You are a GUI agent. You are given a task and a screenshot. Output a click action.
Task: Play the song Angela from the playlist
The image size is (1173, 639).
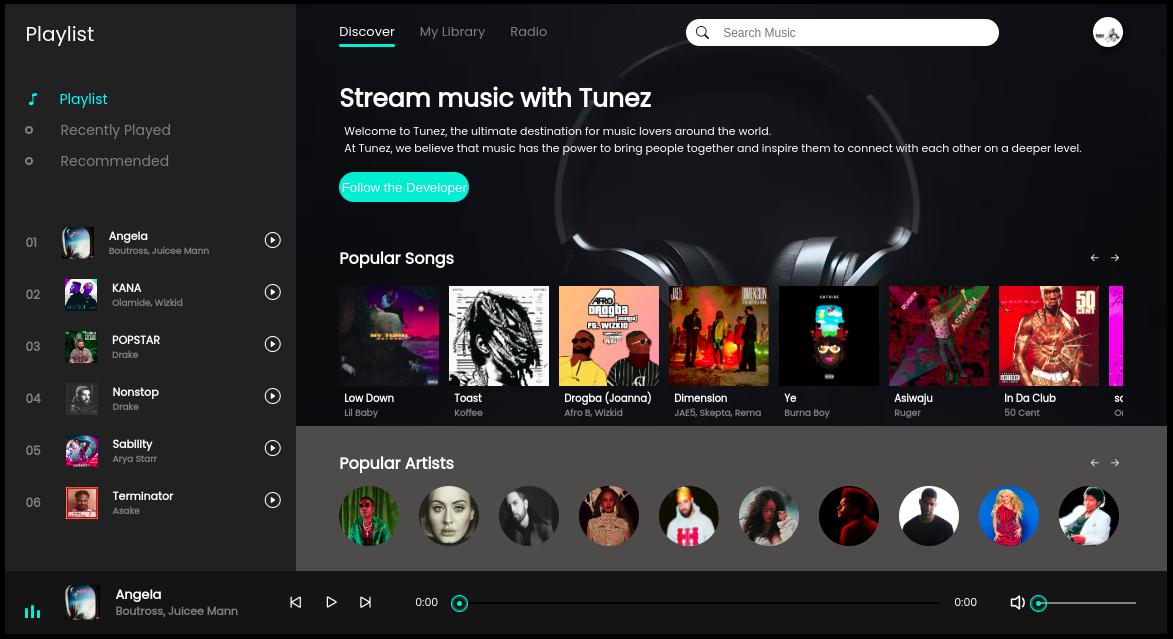pyautogui.click(x=272, y=240)
